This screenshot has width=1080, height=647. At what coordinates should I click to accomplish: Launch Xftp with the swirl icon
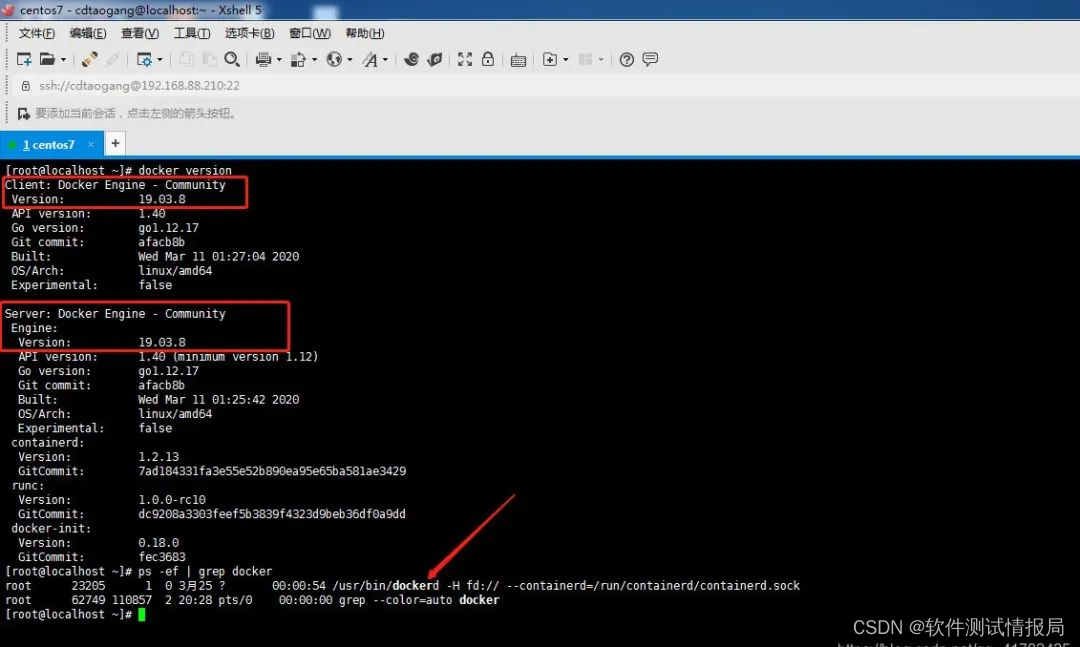[411, 59]
